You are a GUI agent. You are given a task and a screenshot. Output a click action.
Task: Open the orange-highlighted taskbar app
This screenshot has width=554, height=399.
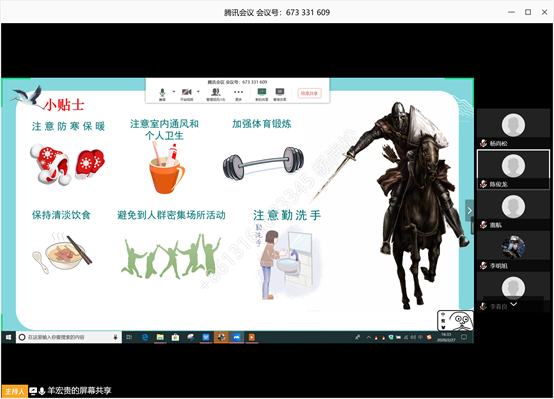[x=221, y=337]
